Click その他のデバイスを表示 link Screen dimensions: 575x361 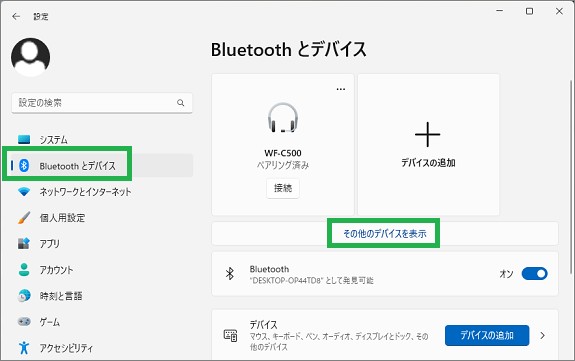pos(385,234)
